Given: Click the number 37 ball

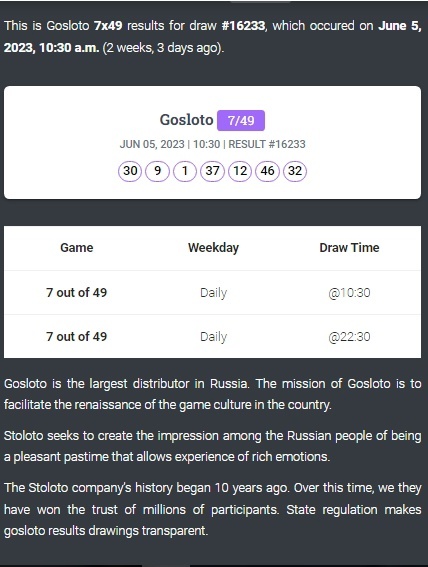Looking at the screenshot, I should (213, 171).
